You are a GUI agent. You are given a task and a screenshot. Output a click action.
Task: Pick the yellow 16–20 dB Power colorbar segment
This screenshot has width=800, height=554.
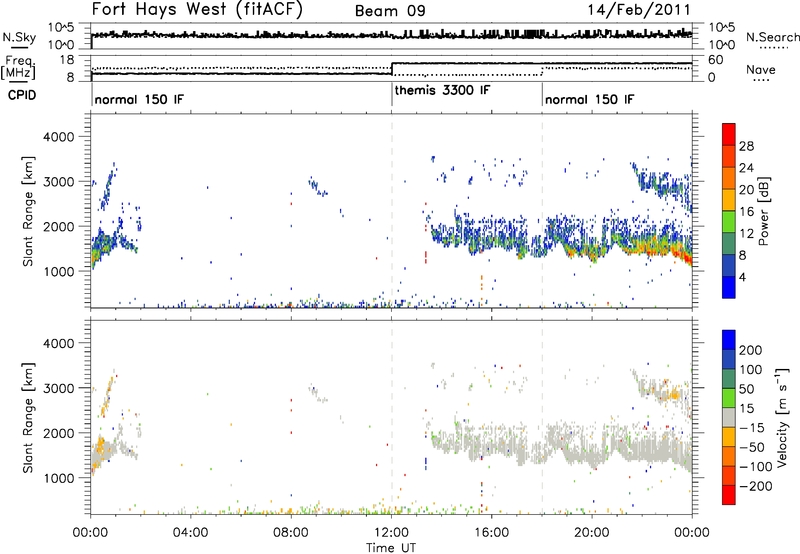coord(729,199)
